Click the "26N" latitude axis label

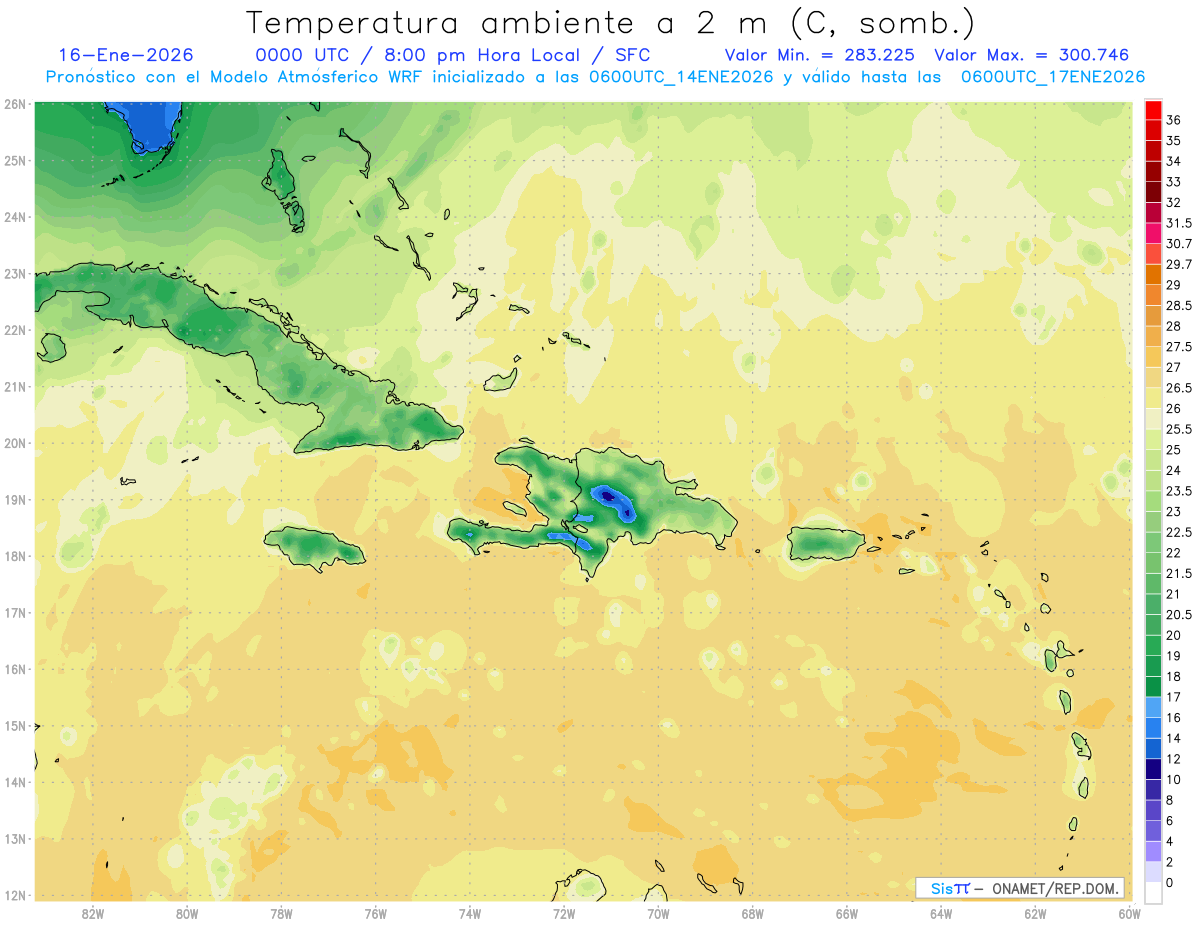(14, 103)
